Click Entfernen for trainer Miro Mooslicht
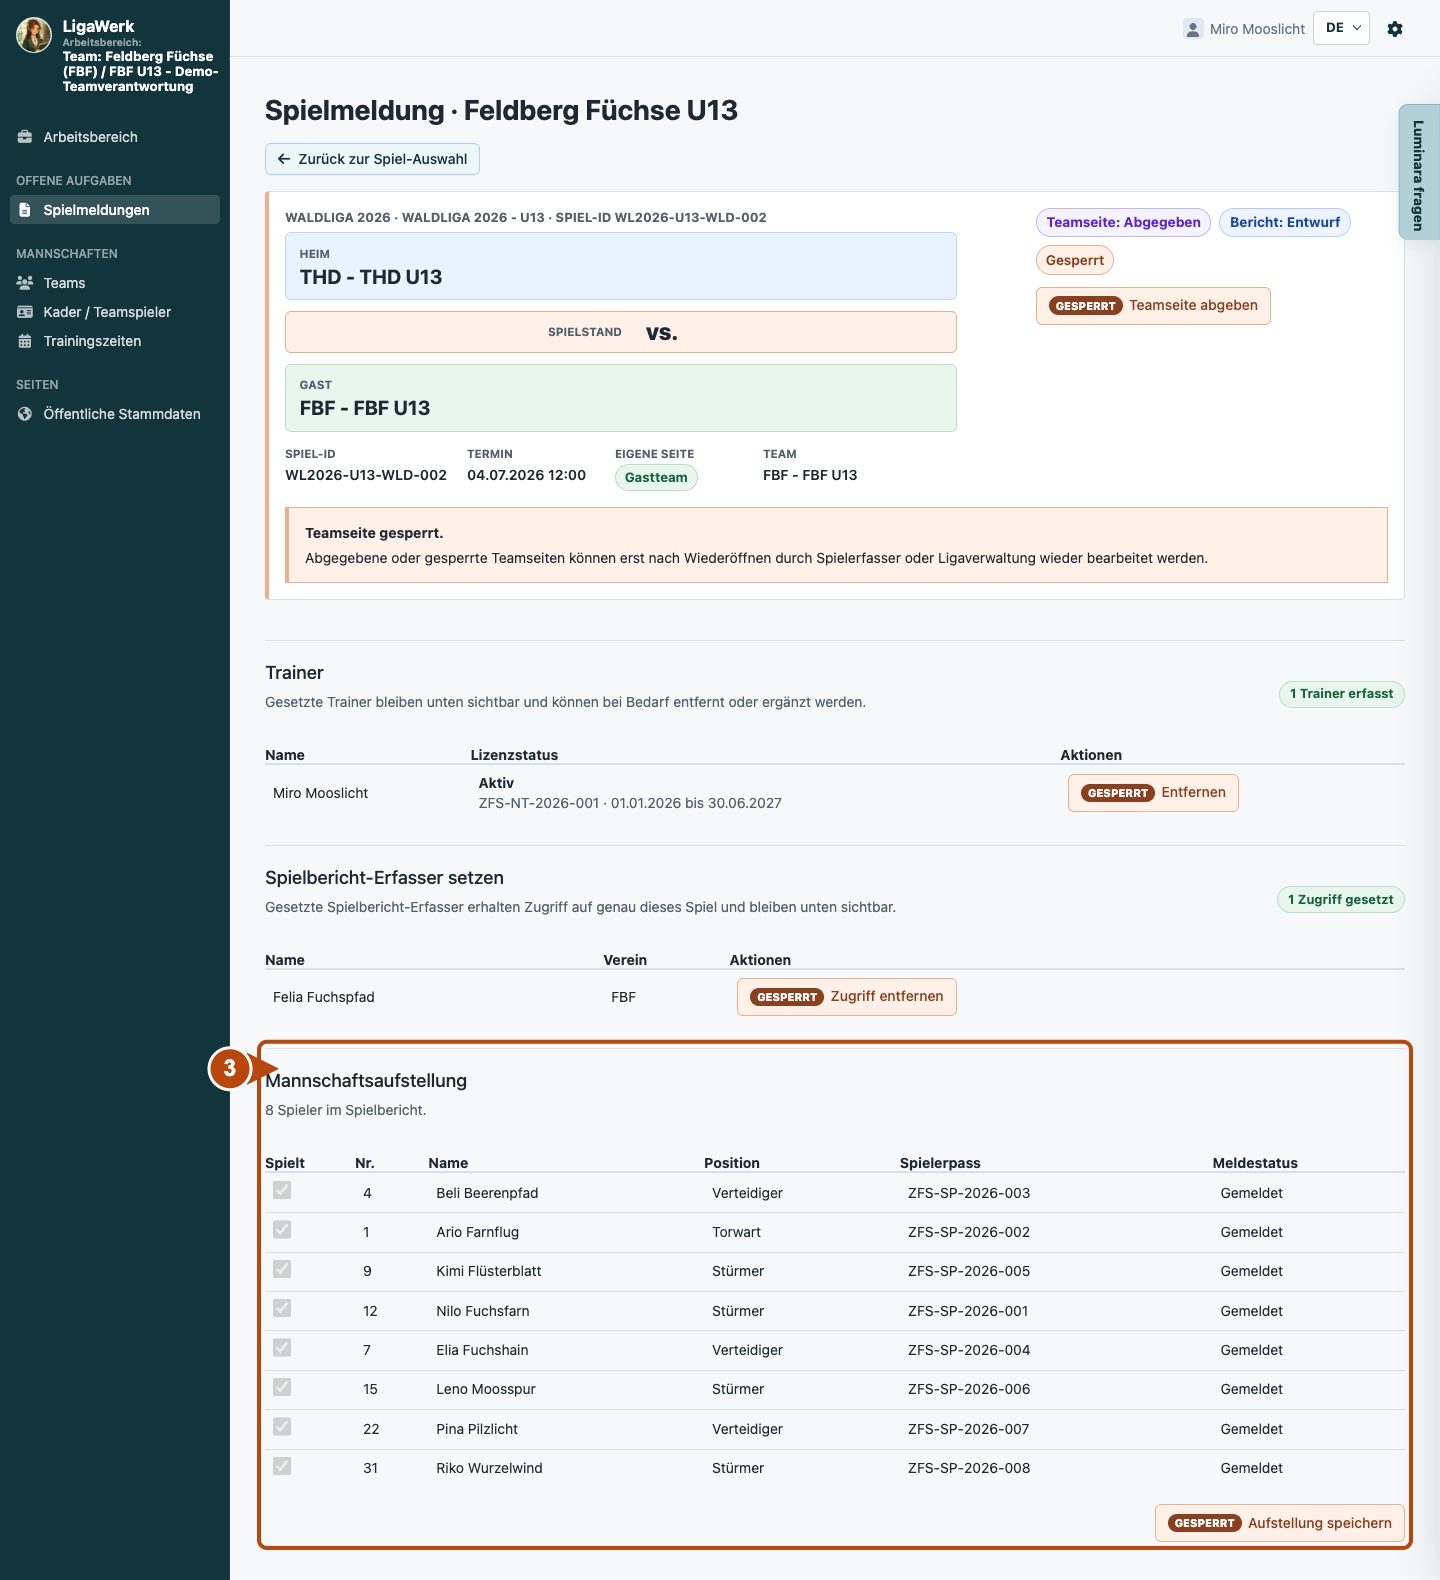 pos(1153,793)
